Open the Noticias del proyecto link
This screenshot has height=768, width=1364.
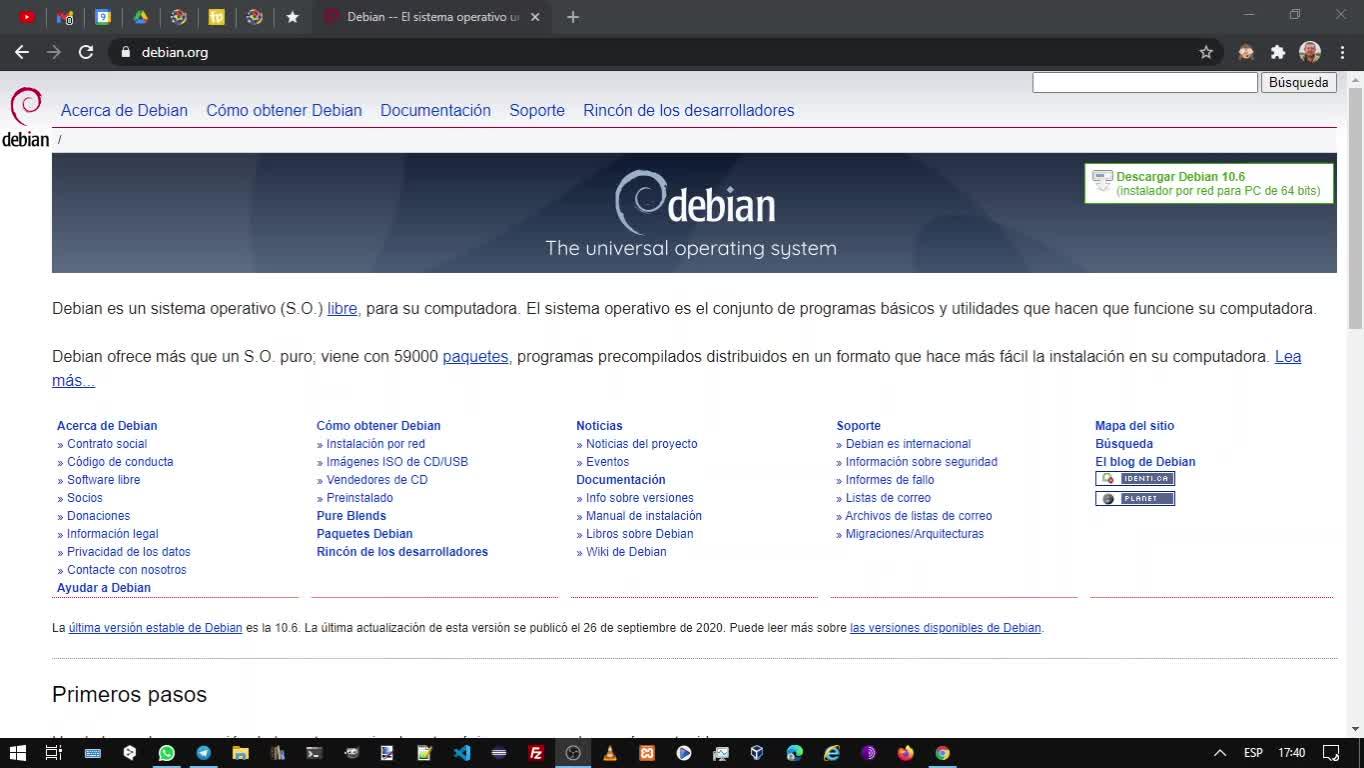pos(642,444)
